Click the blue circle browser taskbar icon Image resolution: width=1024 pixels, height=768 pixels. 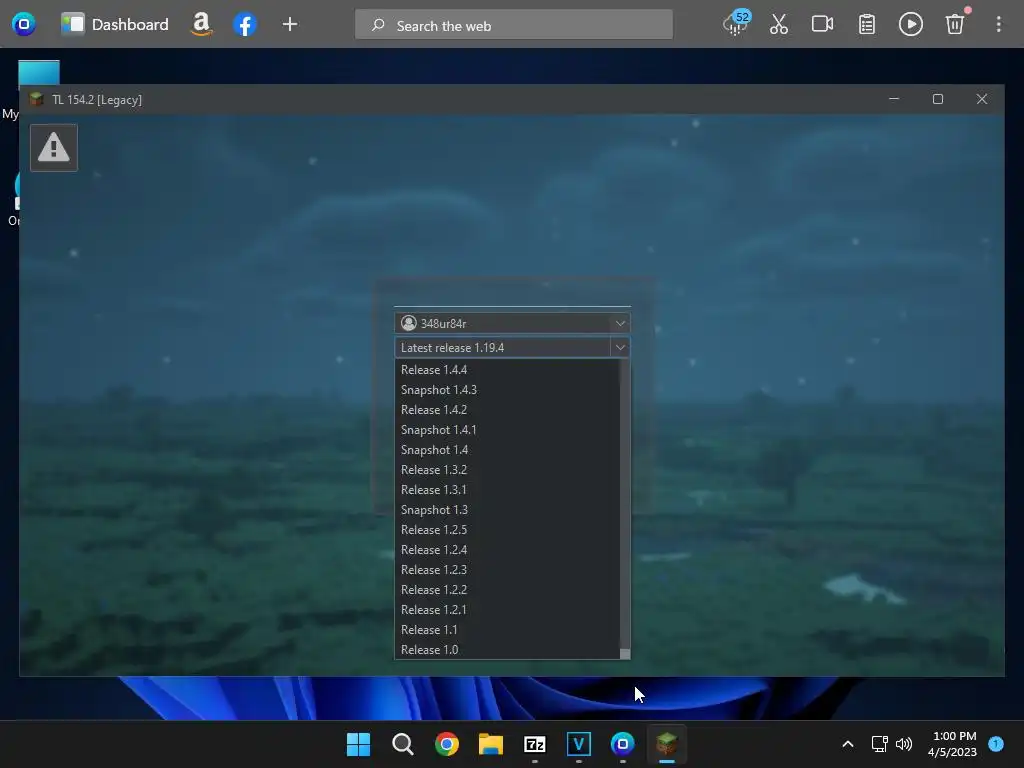[622, 744]
